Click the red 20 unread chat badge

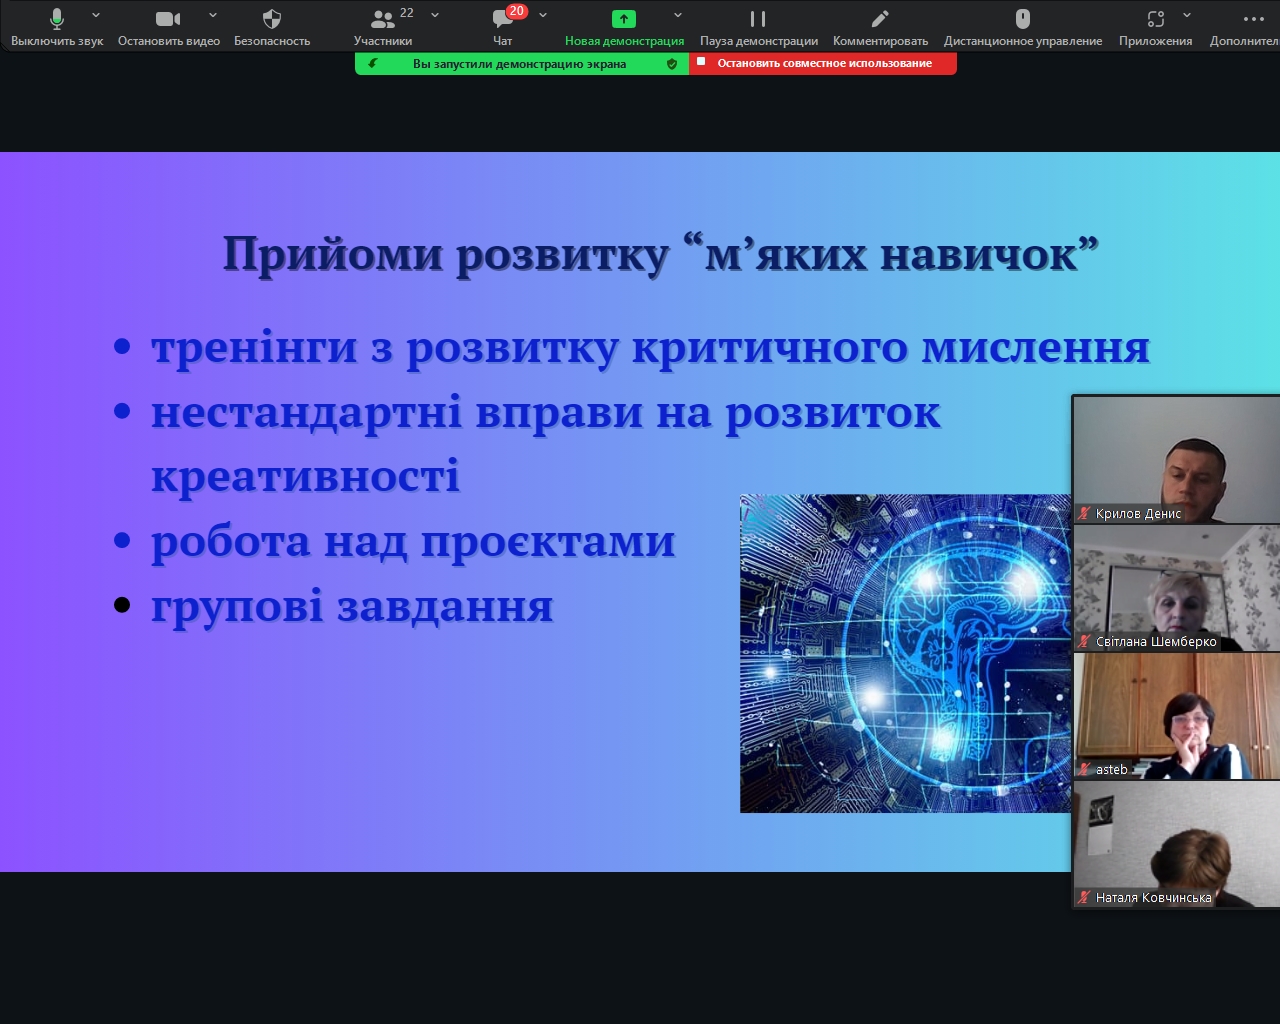tap(516, 11)
